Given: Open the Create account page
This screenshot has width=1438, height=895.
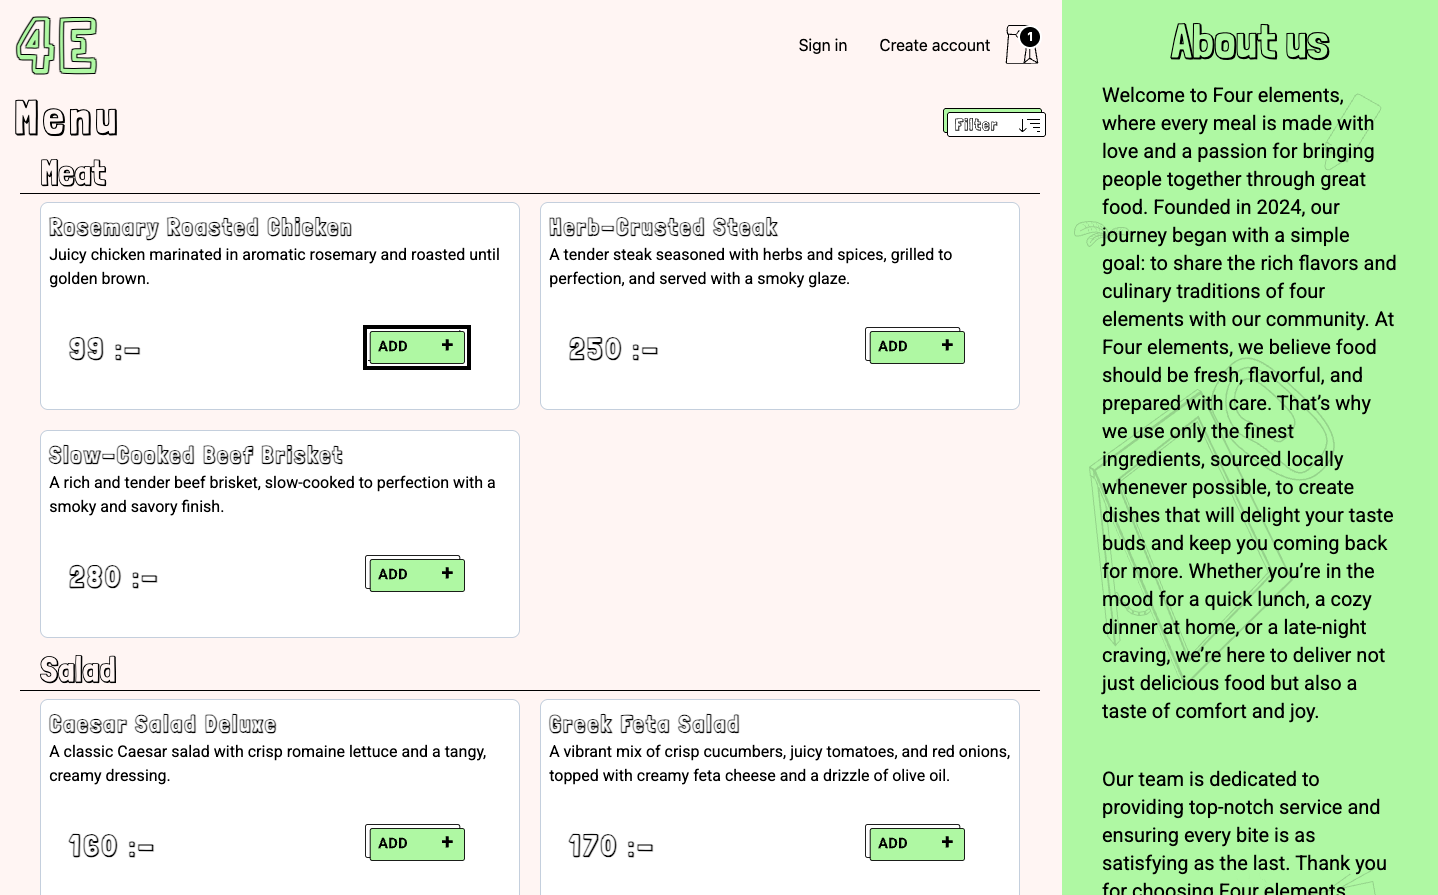Looking at the screenshot, I should [x=934, y=45].
